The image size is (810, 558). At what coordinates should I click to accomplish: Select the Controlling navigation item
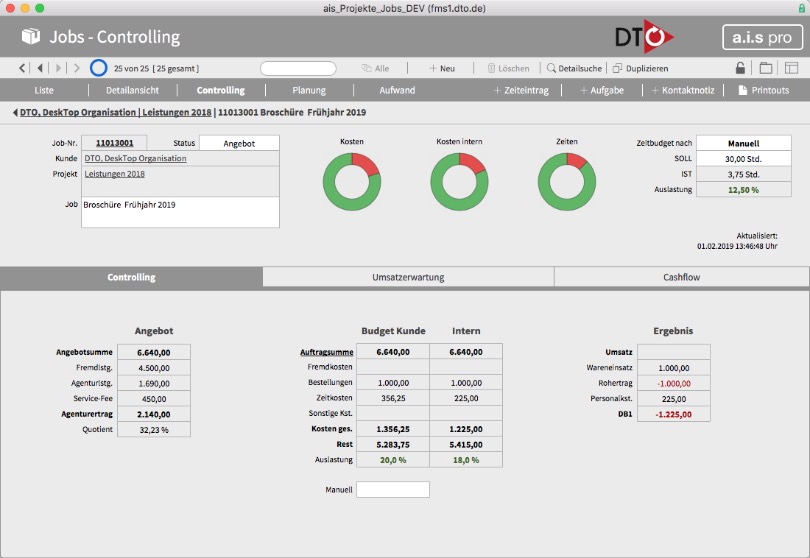221,90
